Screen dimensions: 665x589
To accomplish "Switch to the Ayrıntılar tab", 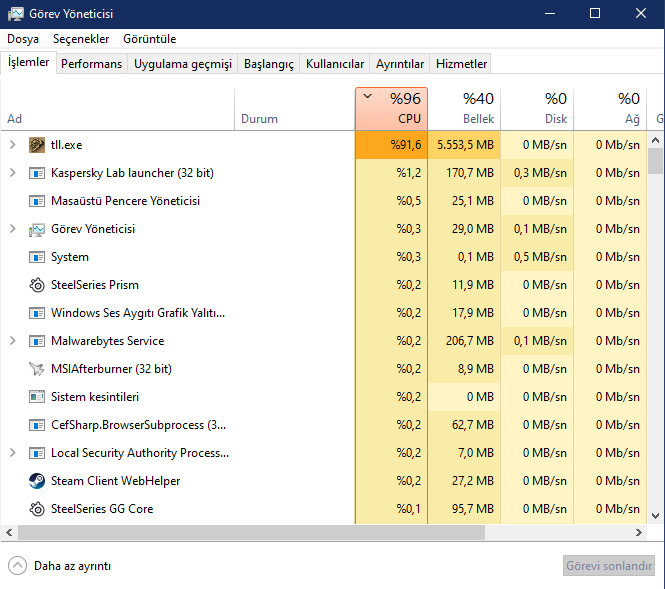I will [x=400, y=64].
